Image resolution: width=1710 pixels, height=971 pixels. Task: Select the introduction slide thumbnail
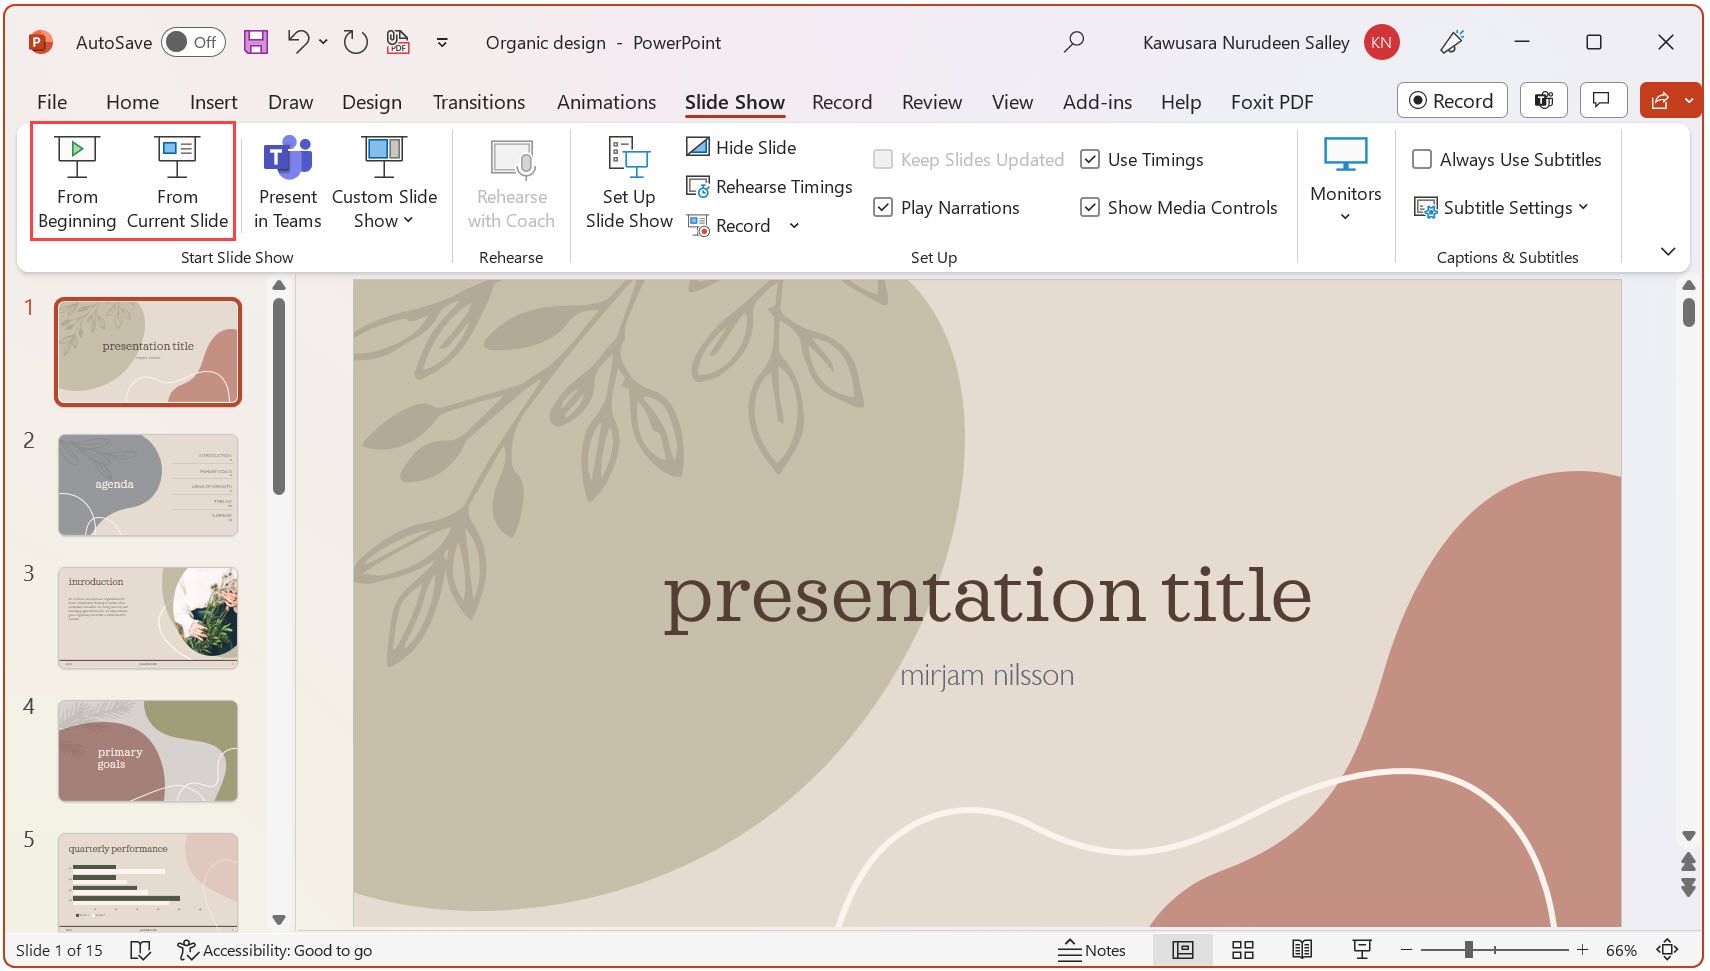pyautogui.click(x=147, y=618)
